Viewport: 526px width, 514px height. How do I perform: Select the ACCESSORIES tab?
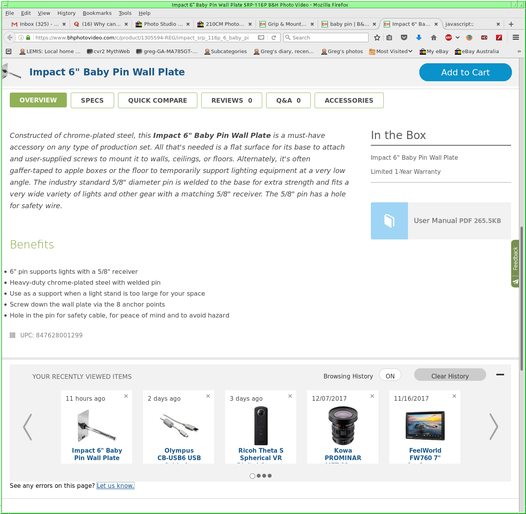point(349,100)
